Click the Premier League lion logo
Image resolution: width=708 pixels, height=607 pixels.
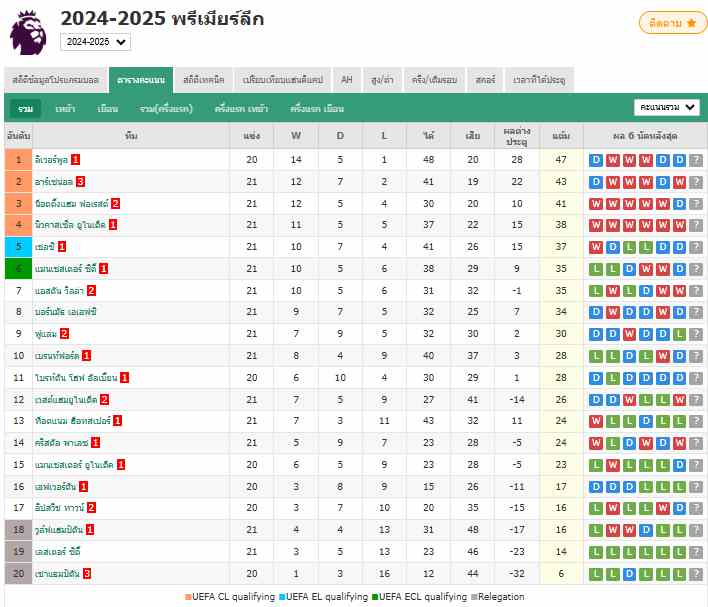(28, 31)
